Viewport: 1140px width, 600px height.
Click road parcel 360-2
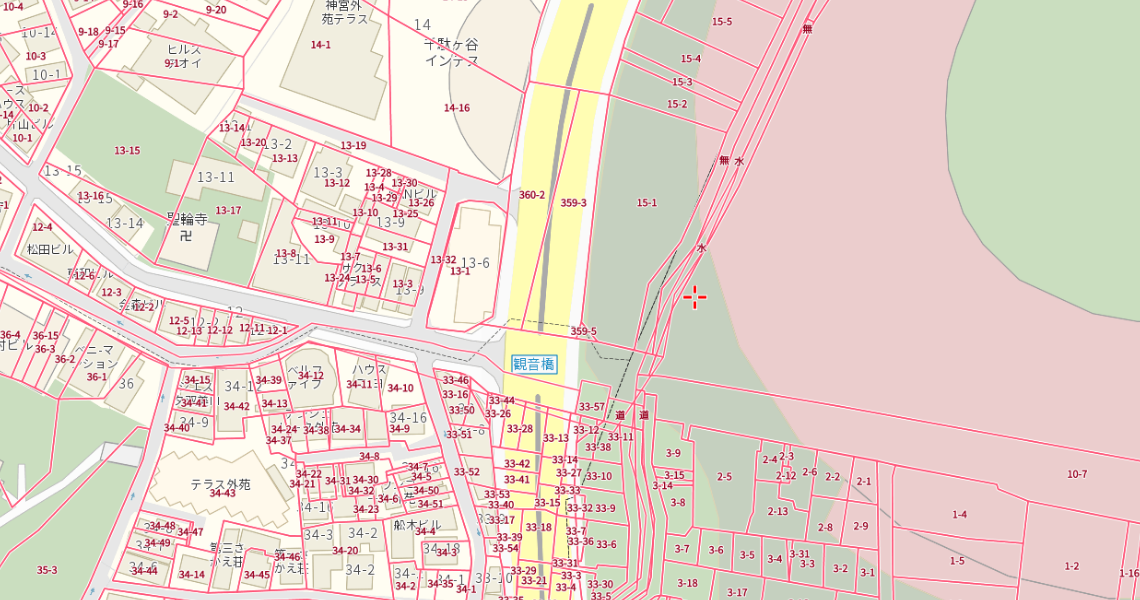pyautogui.click(x=532, y=195)
